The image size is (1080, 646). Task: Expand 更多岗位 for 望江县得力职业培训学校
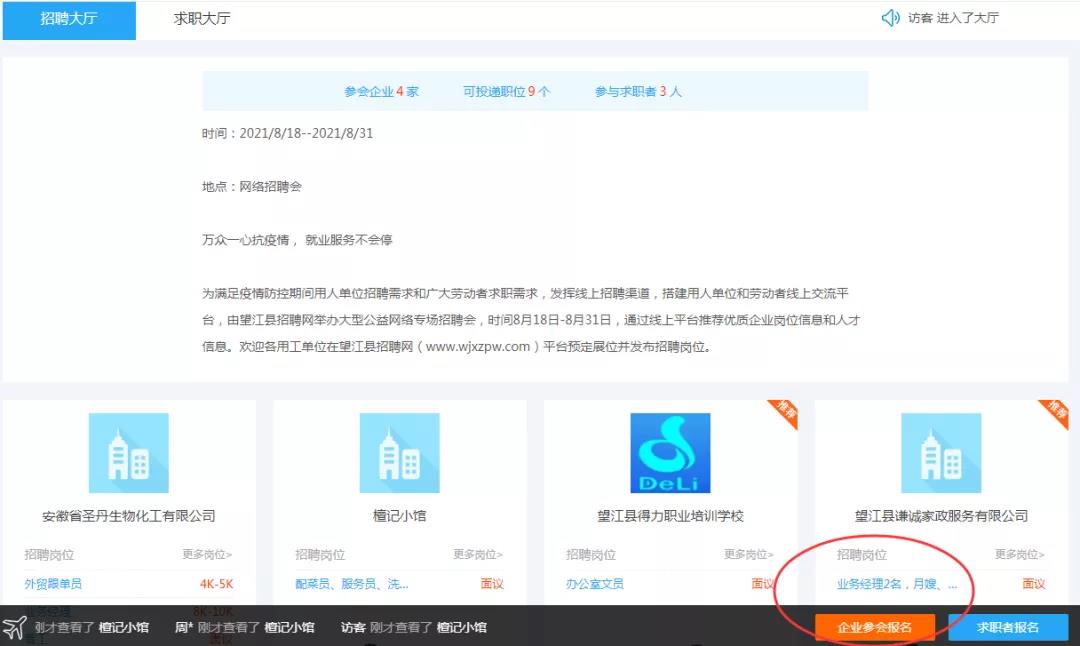[749, 554]
